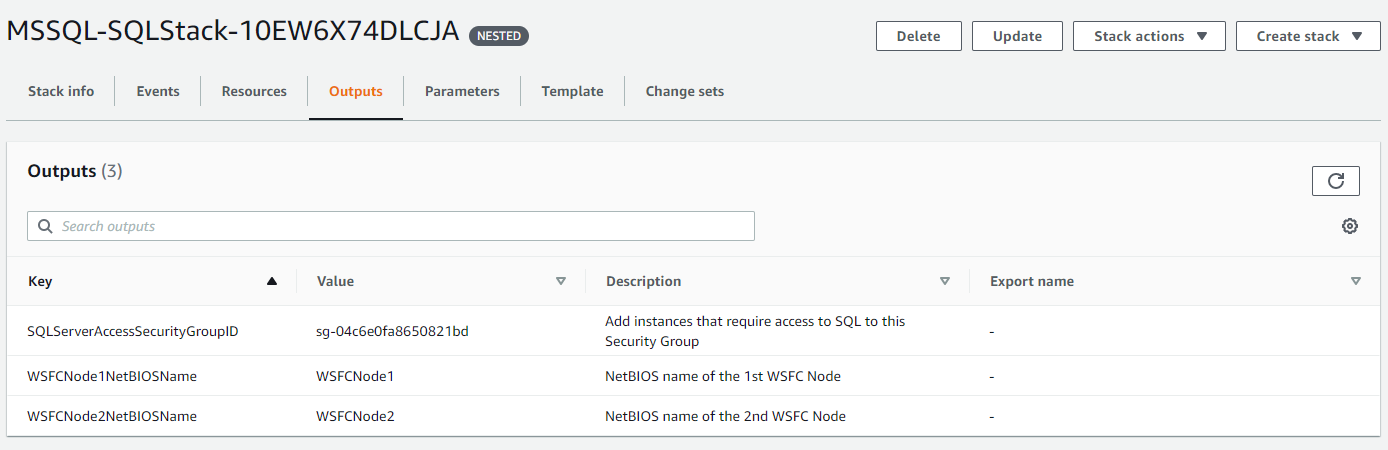Select the WSFCNode2NetBIOSName key
Viewport: 1388px width, 450px height.
(112, 416)
